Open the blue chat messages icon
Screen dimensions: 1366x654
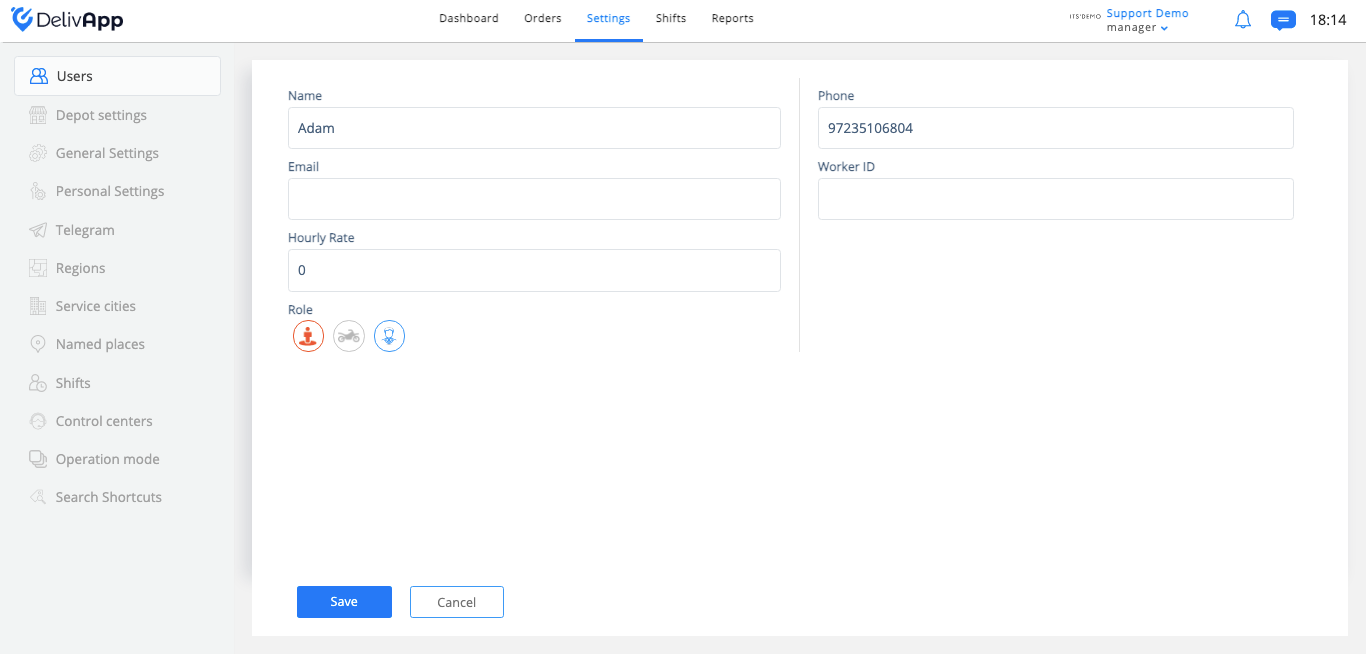[1283, 19]
